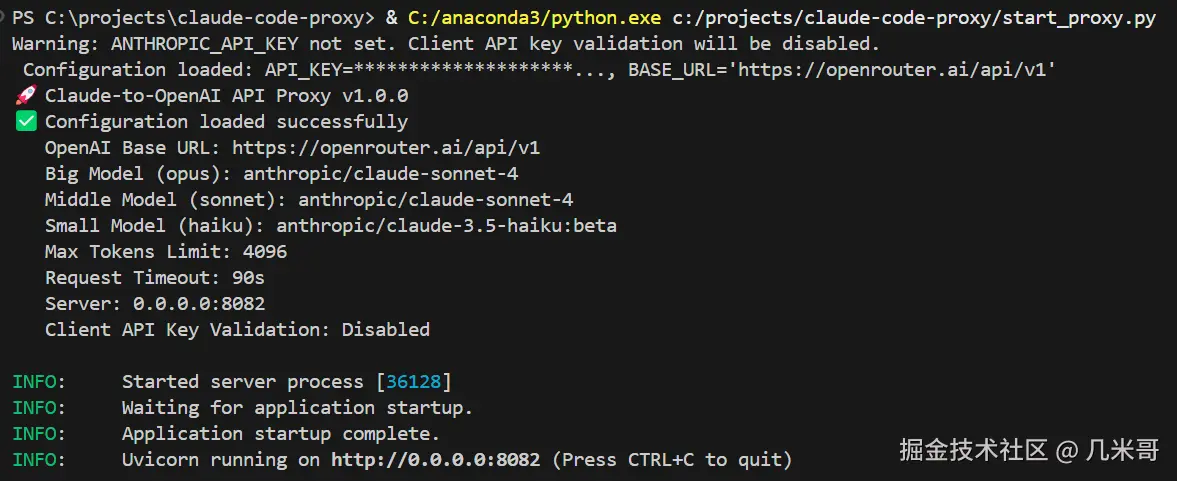1177x481 pixels.
Task: Click the Client API Key Validation Disabled text
Action: (x=237, y=329)
